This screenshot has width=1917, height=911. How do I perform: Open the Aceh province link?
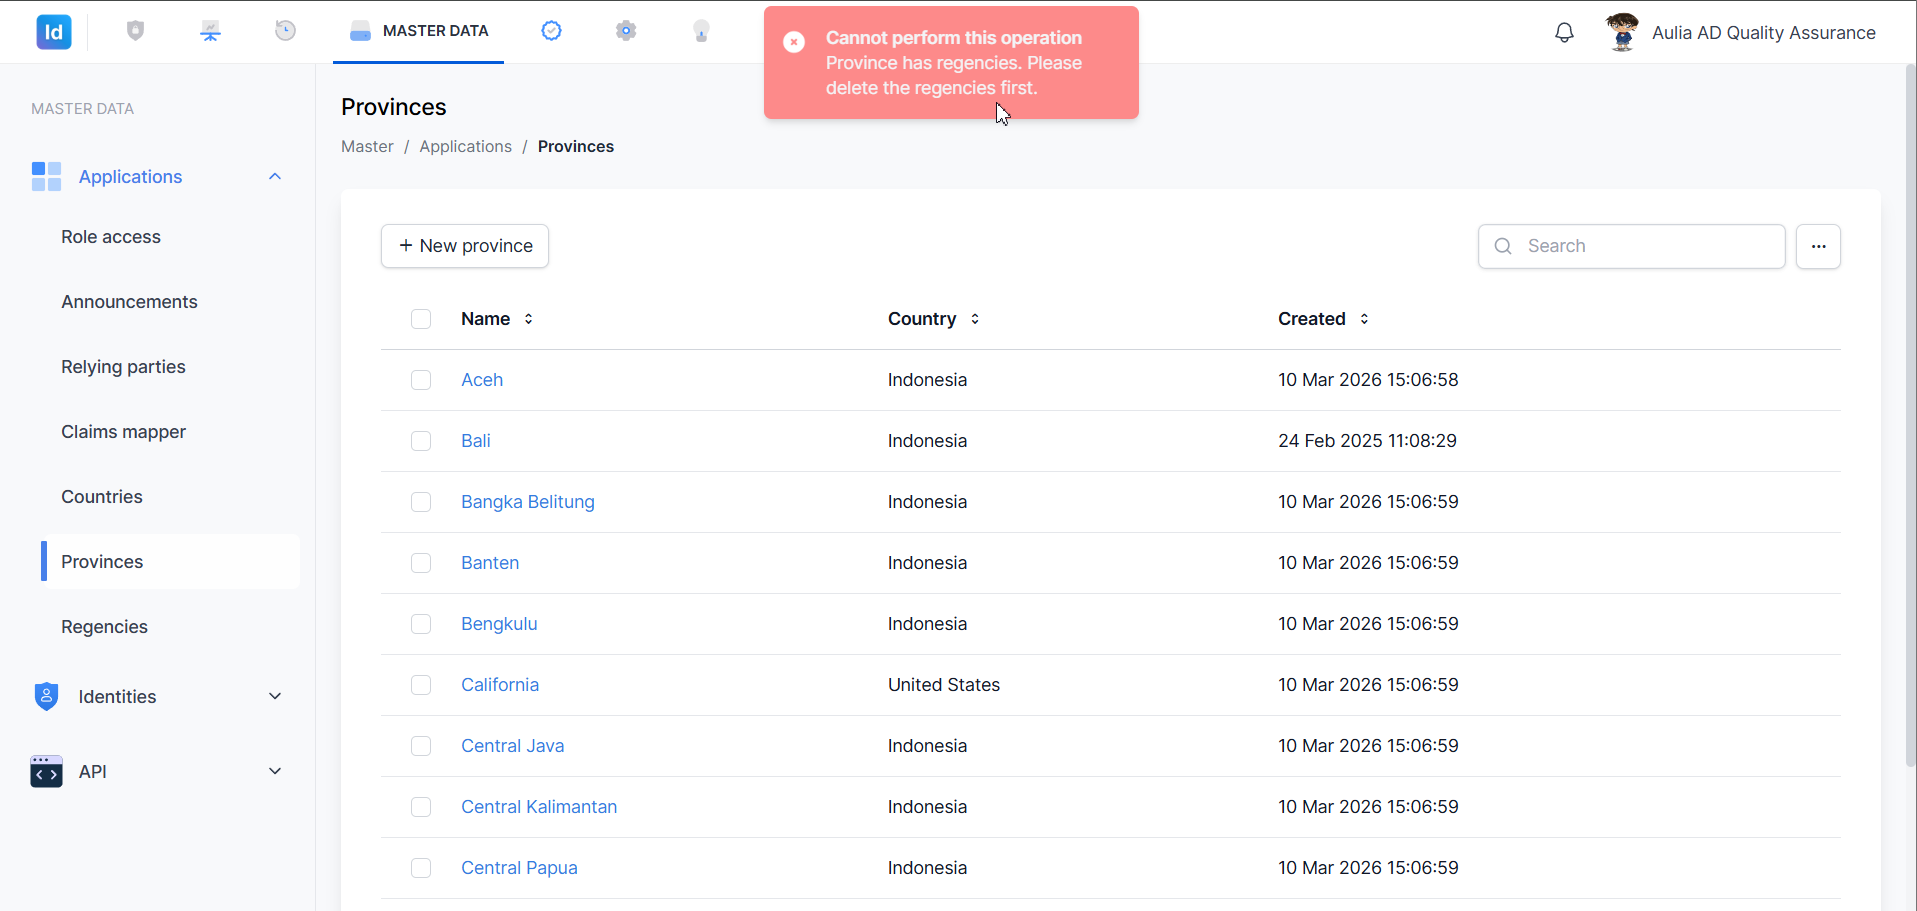pyautogui.click(x=482, y=380)
